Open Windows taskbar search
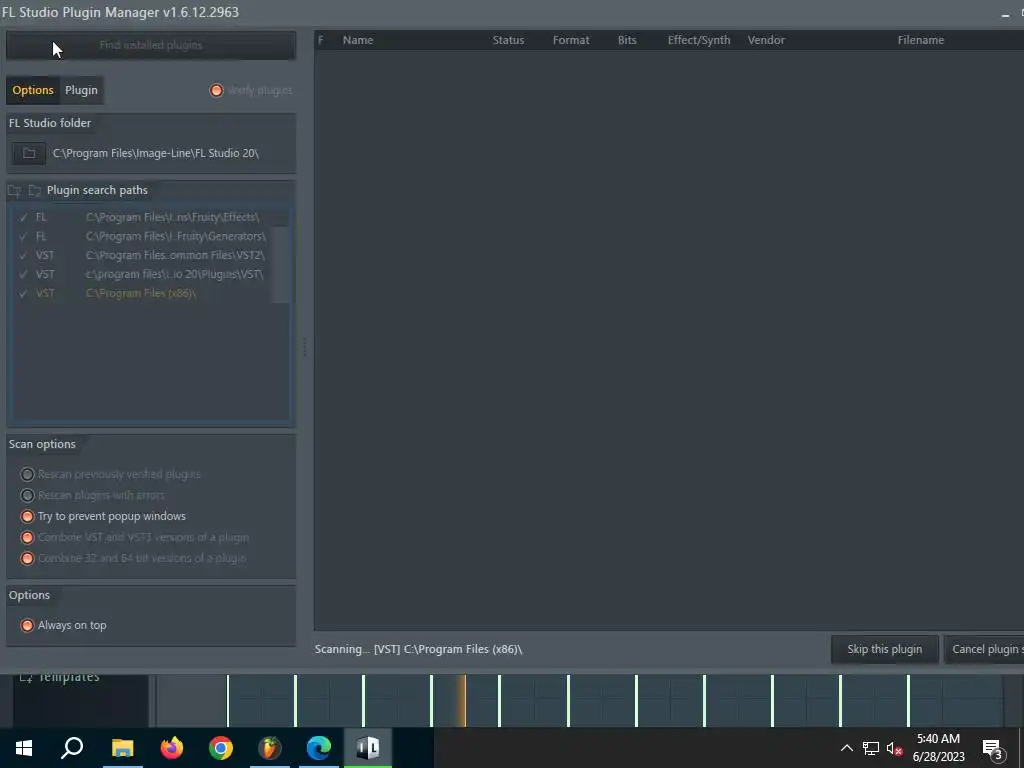This screenshot has width=1024, height=768. pyautogui.click(x=72, y=748)
